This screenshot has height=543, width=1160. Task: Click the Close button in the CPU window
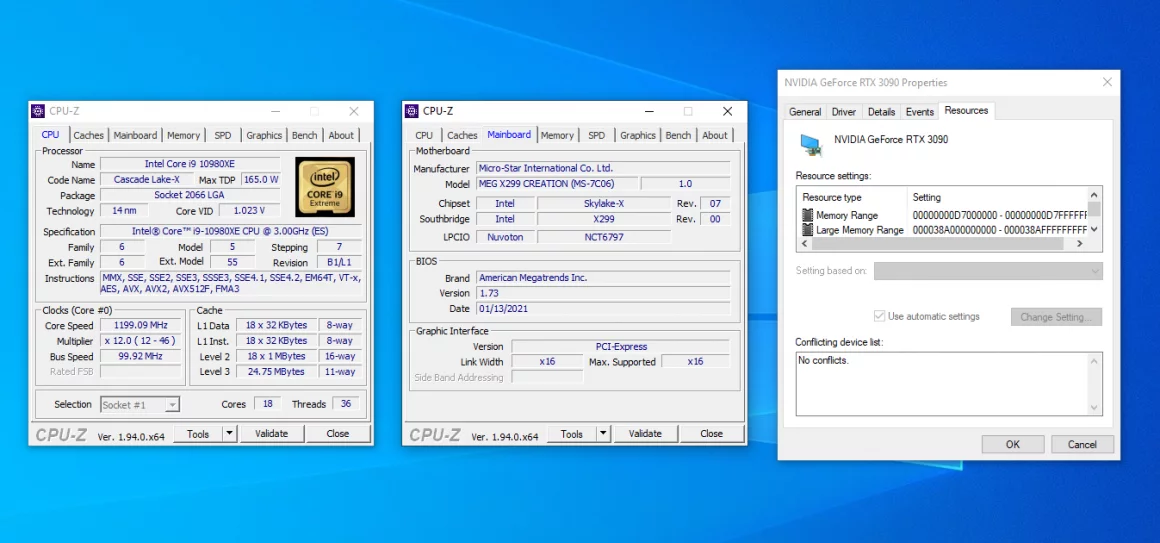[x=338, y=434]
